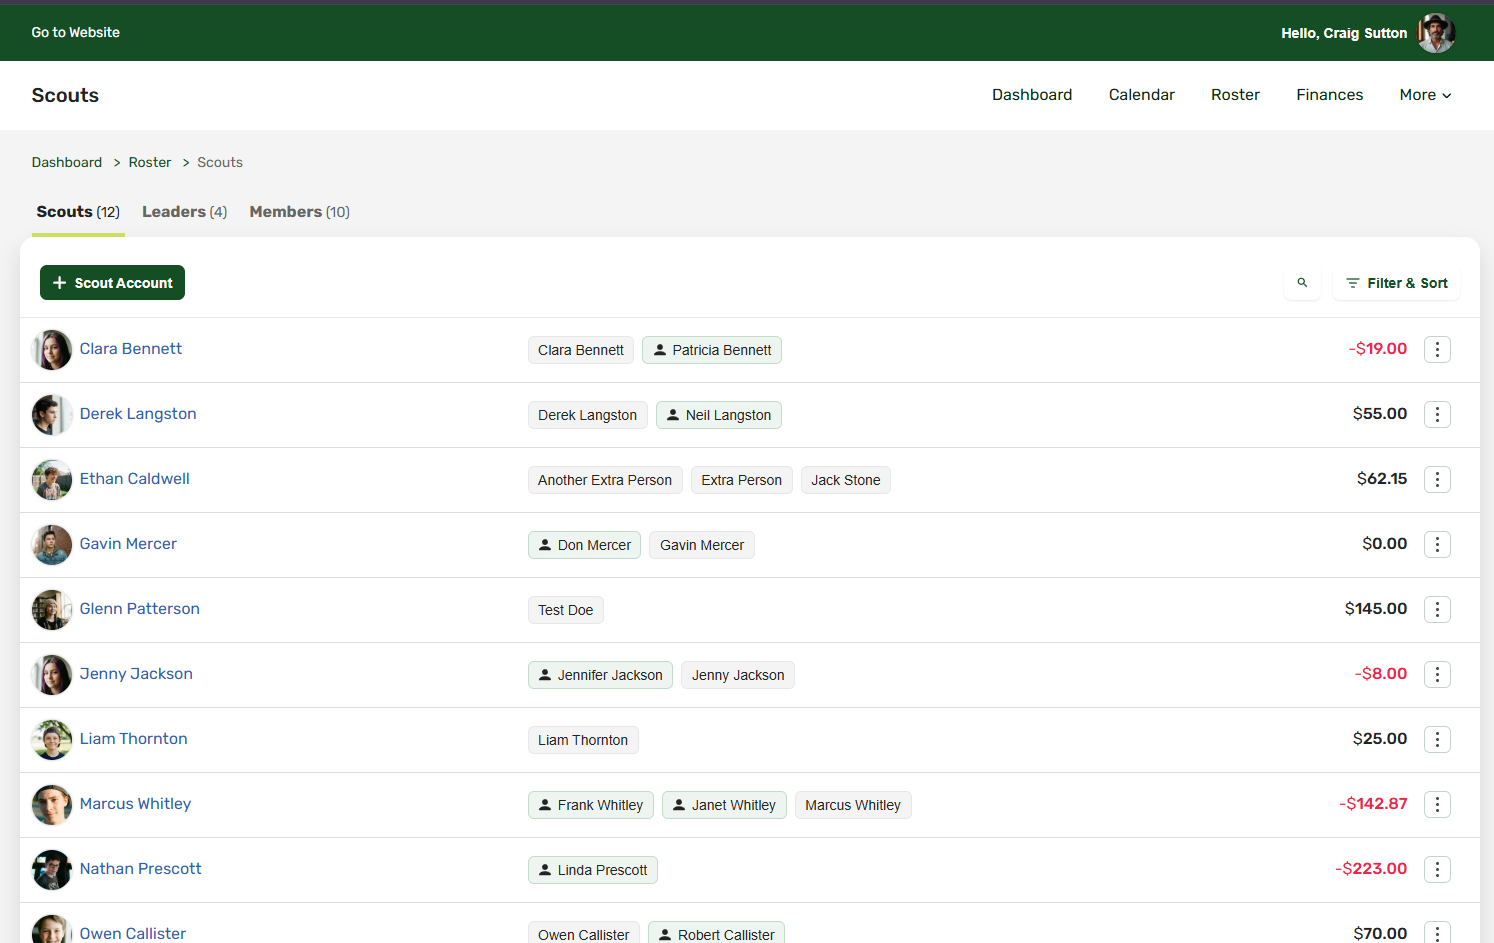Click Clara Bennett's avatar photo
This screenshot has width=1494, height=943.
tap(52, 350)
